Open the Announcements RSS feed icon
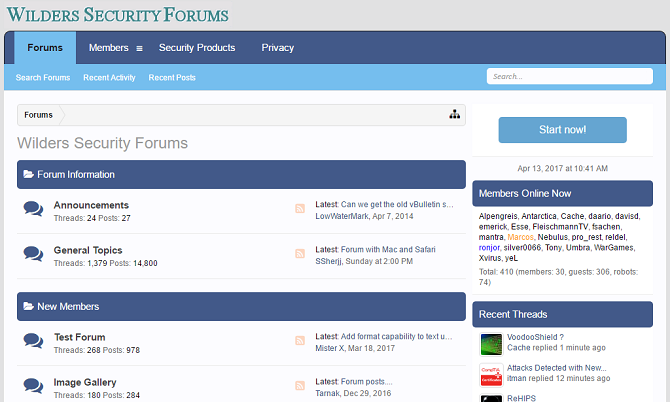 pyautogui.click(x=300, y=208)
